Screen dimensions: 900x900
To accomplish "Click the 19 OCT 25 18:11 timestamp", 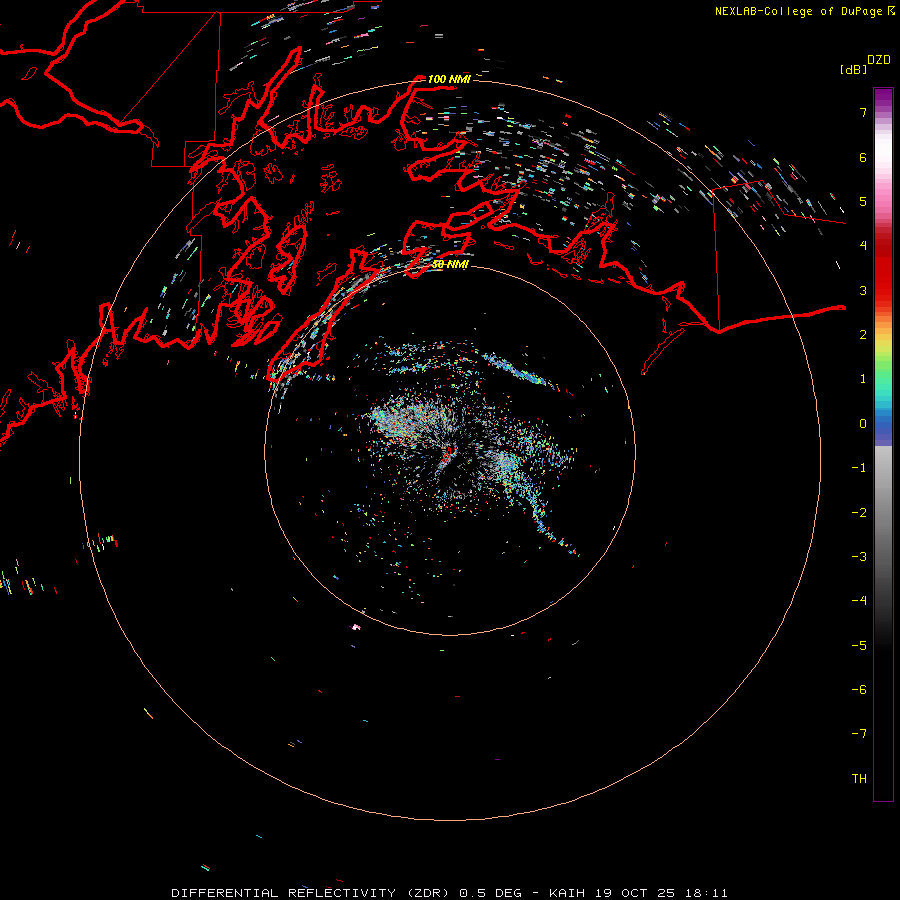I will tap(661, 893).
